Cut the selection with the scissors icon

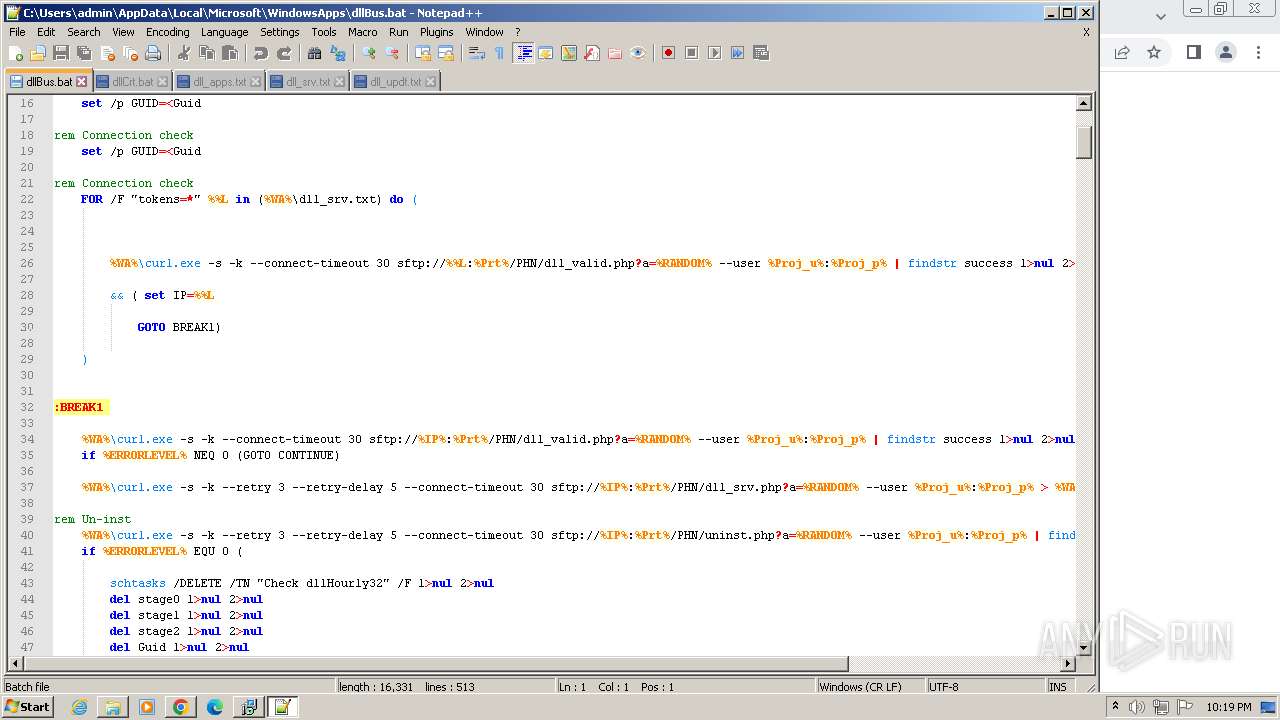[x=184, y=53]
